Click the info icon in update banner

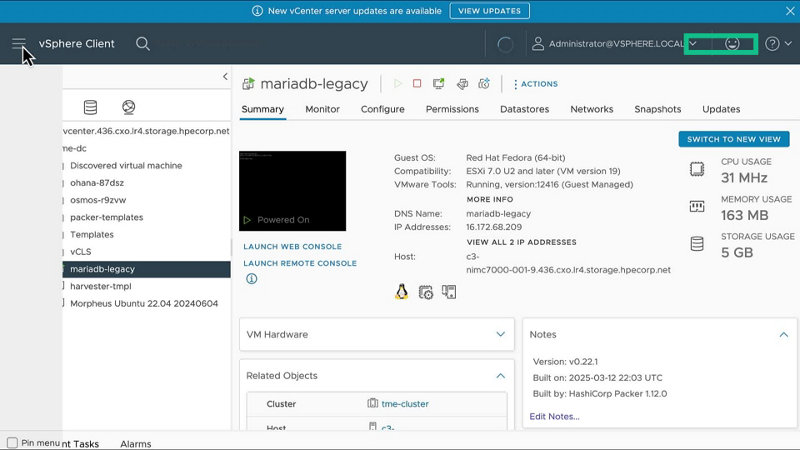point(257,11)
